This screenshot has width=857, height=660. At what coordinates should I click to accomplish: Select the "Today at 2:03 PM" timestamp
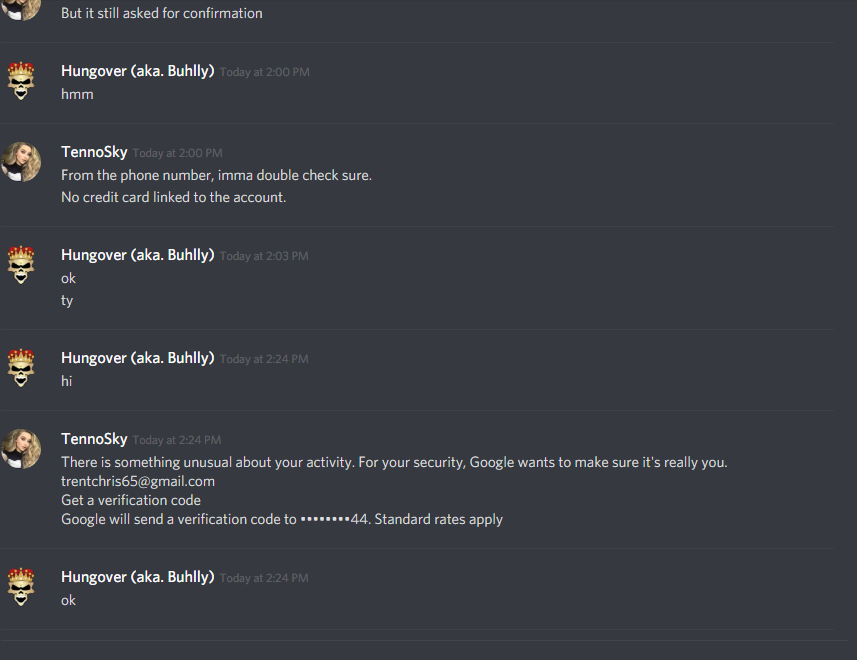click(264, 256)
